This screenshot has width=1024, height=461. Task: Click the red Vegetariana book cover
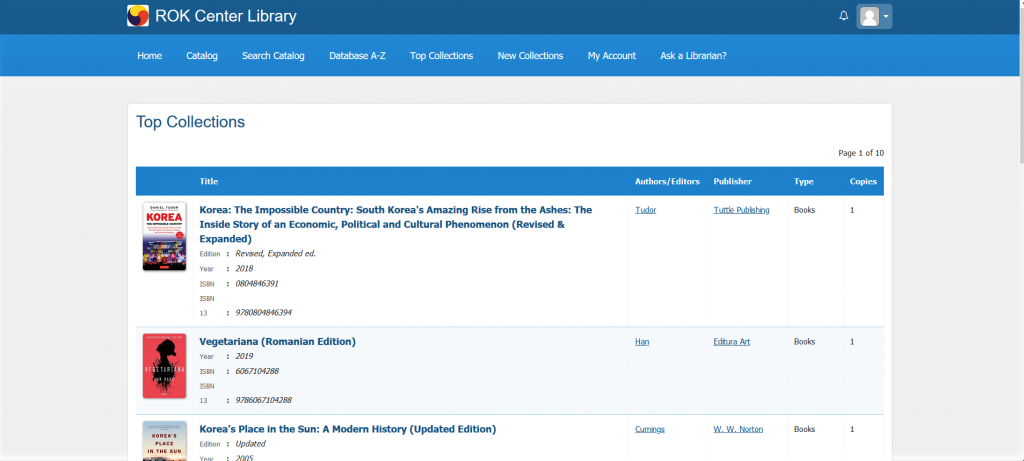click(165, 366)
